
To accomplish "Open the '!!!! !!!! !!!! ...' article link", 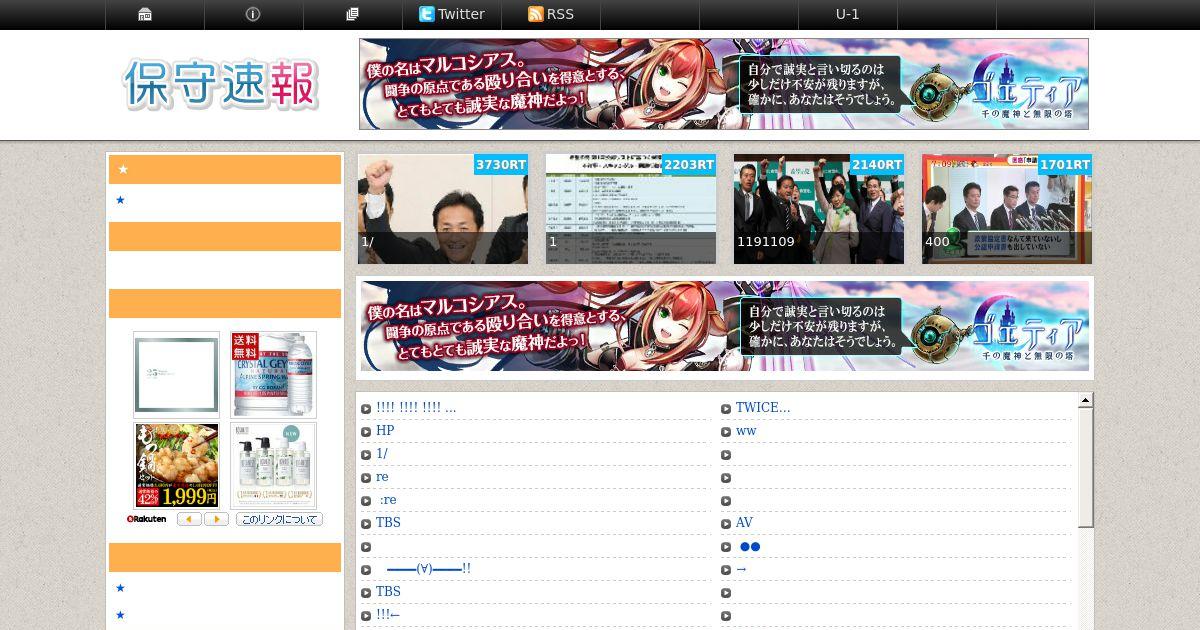I will coord(416,407).
